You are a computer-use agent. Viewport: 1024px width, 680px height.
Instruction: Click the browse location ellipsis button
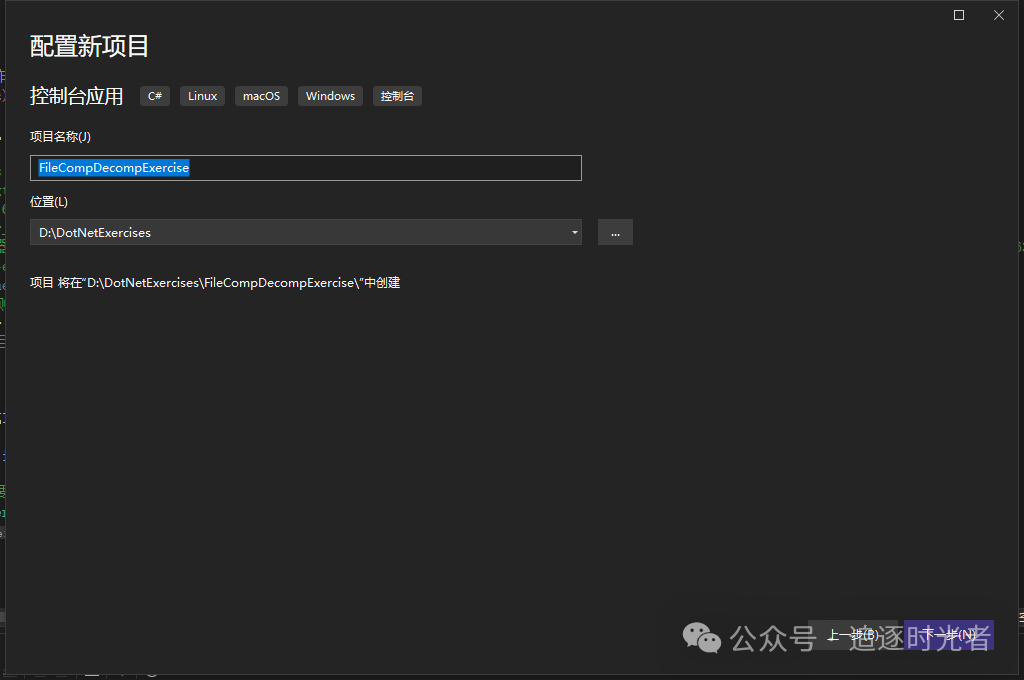click(x=615, y=233)
